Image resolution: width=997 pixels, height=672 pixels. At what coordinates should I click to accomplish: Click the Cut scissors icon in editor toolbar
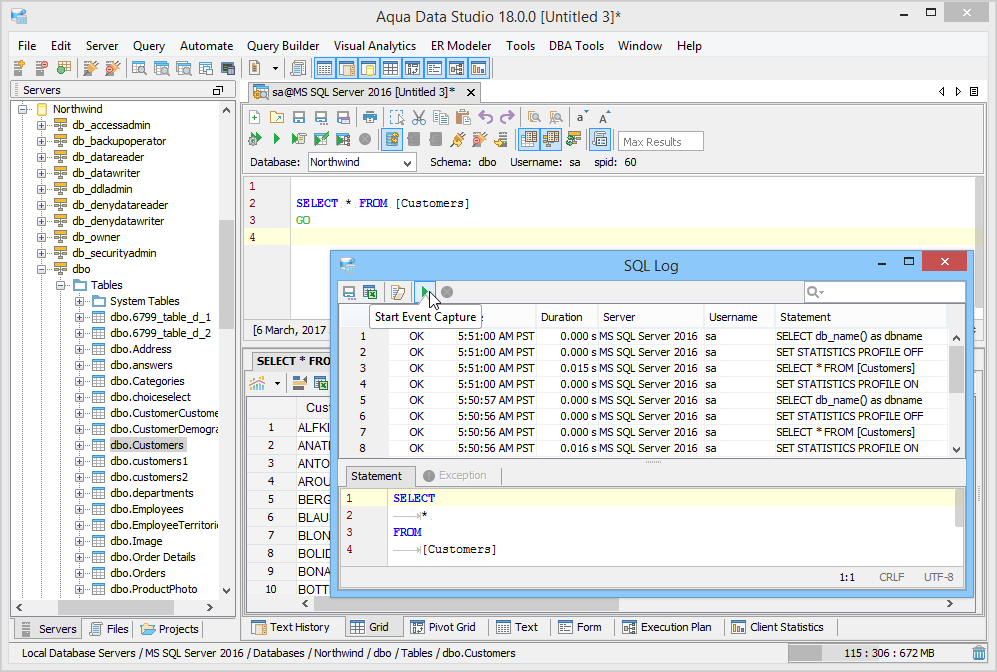coord(419,117)
